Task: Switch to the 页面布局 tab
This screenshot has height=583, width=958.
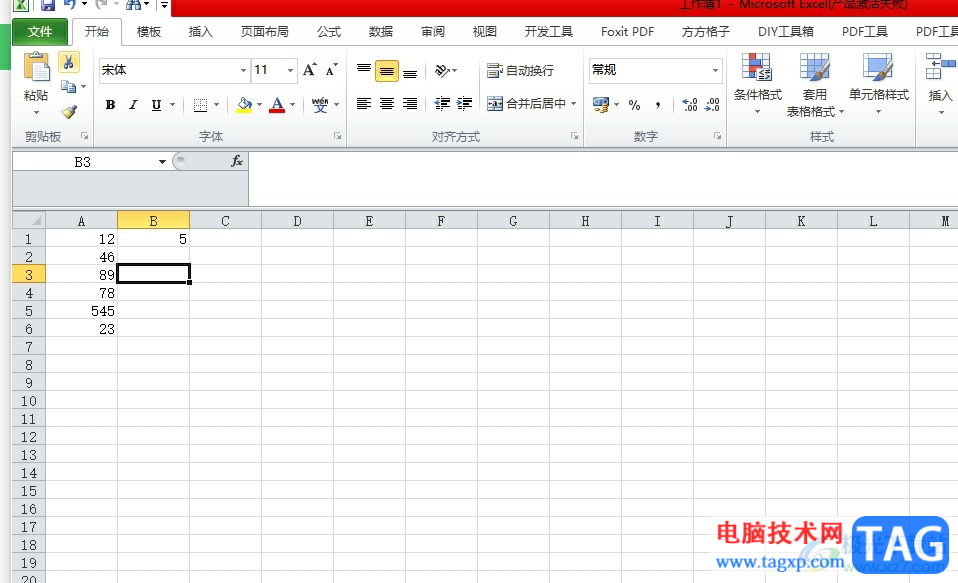Action: (x=265, y=32)
